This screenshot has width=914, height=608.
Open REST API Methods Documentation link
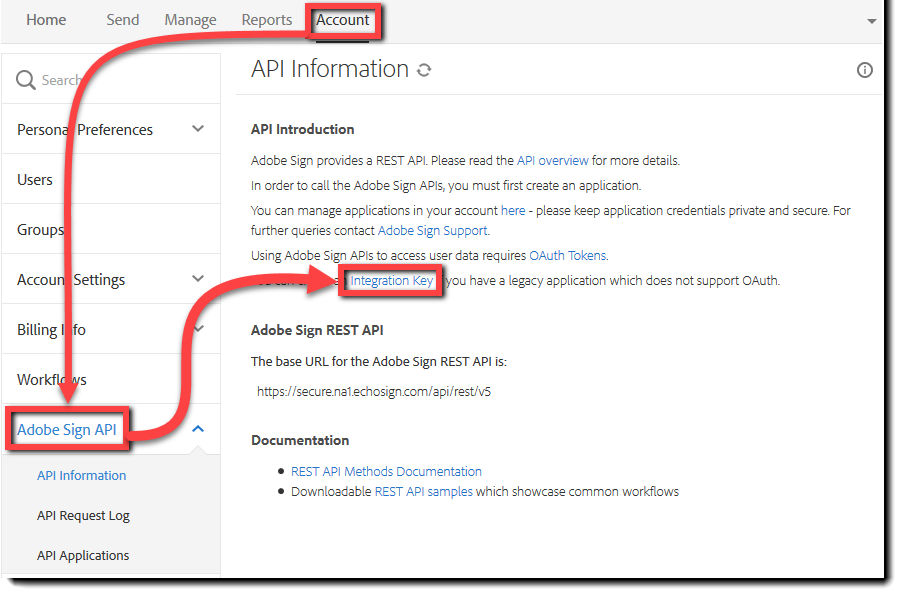click(386, 471)
